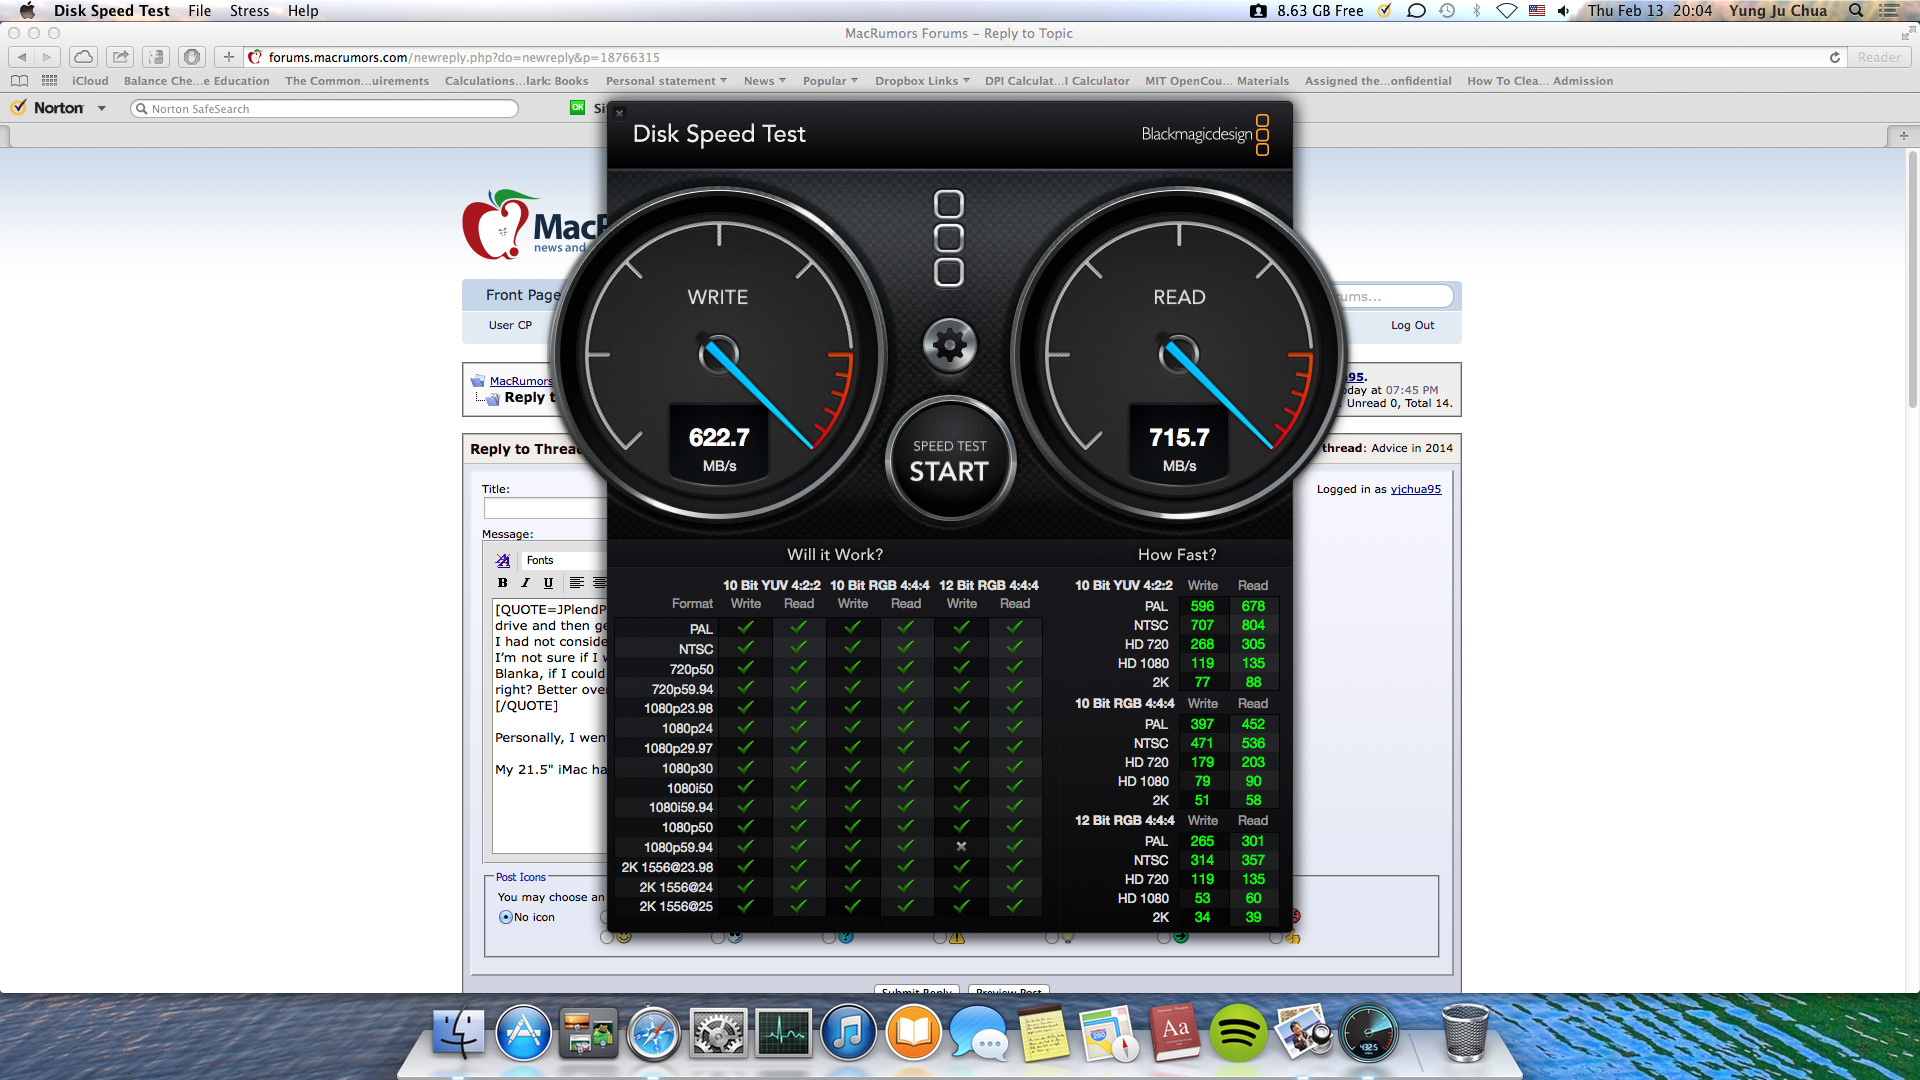Viewport: 1920px width, 1080px height.
Task: Close the Disk Speed Test window
Action: 619,113
